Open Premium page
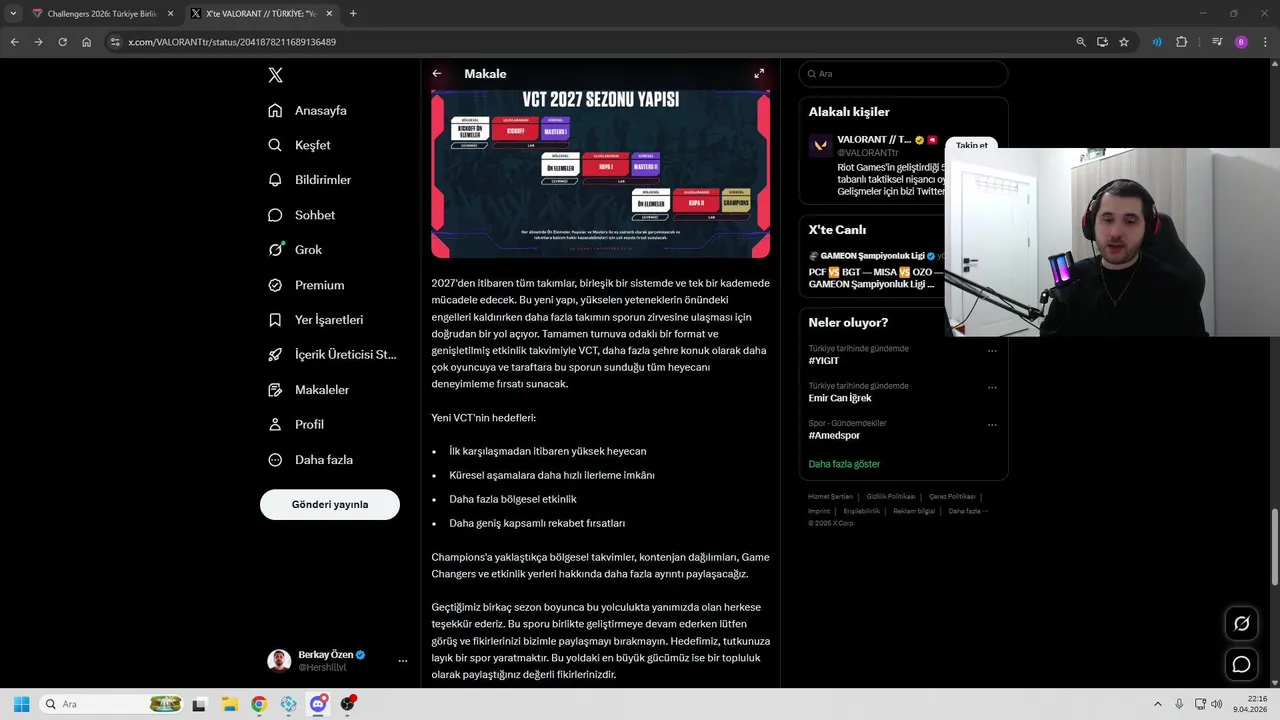Image resolution: width=1280 pixels, height=720 pixels. pos(306,285)
